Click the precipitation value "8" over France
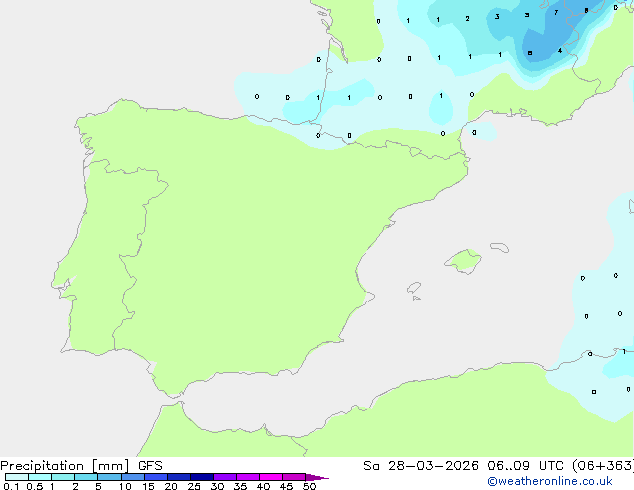Image resolution: width=634 pixels, height=490 pixels. (x=586, y=11)
